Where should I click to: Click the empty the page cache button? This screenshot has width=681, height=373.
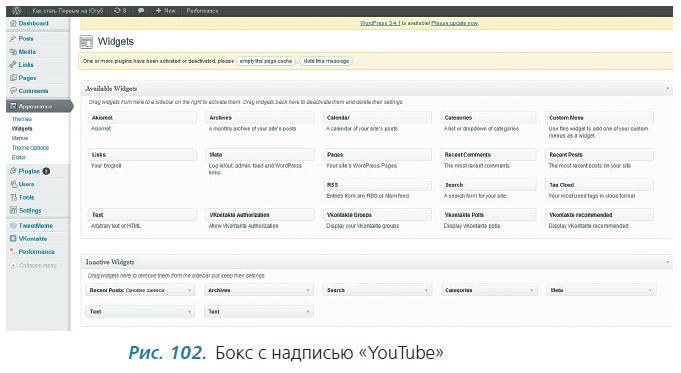click(x=266, y=61)
